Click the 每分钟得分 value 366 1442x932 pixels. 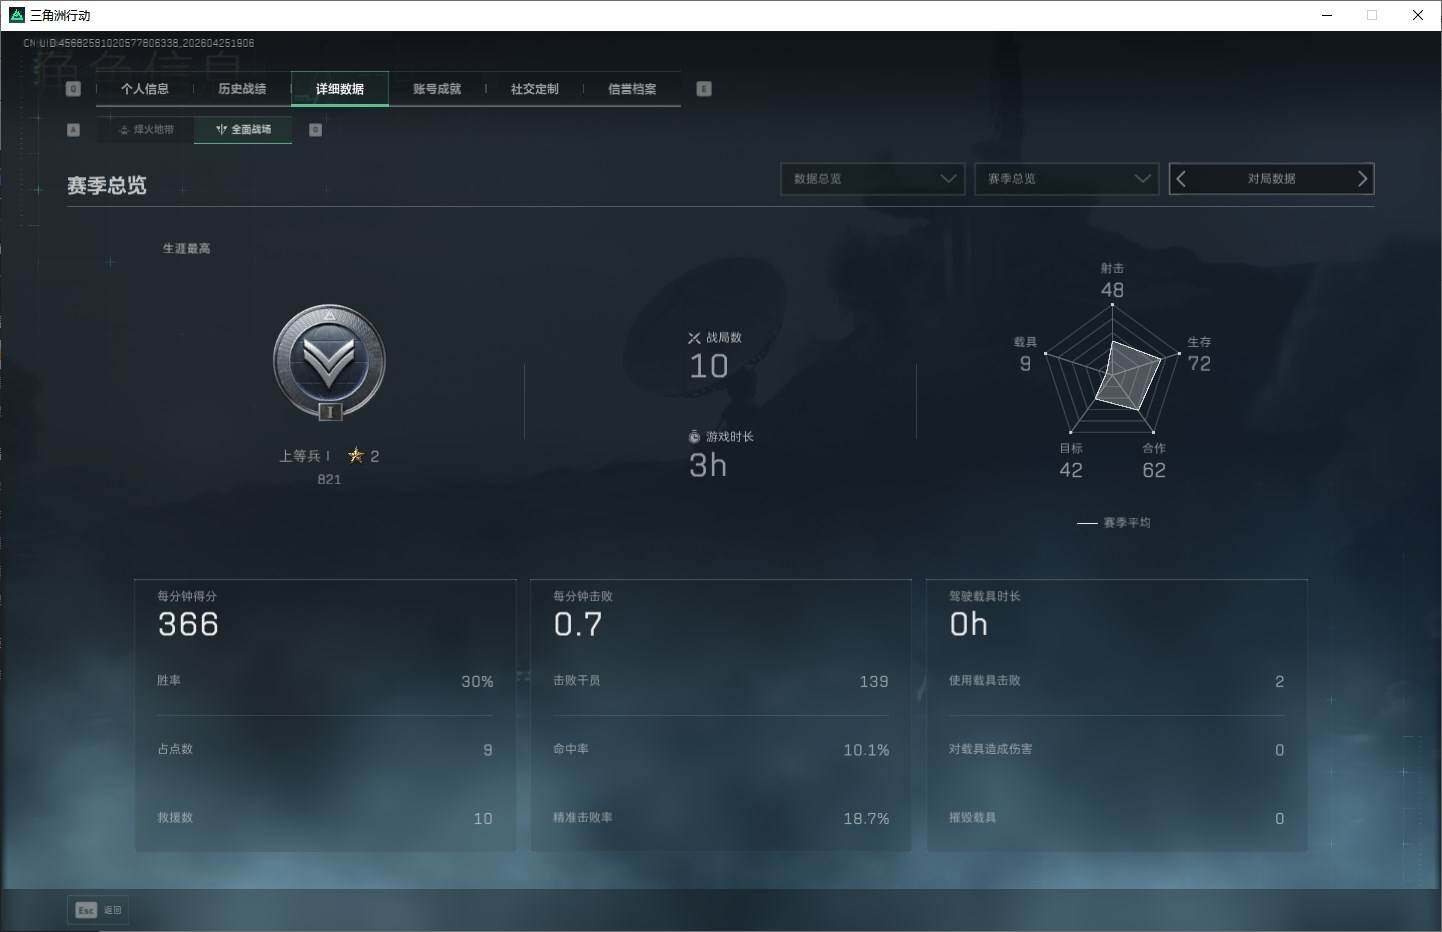pyautogui.click(x=188, y=625)
